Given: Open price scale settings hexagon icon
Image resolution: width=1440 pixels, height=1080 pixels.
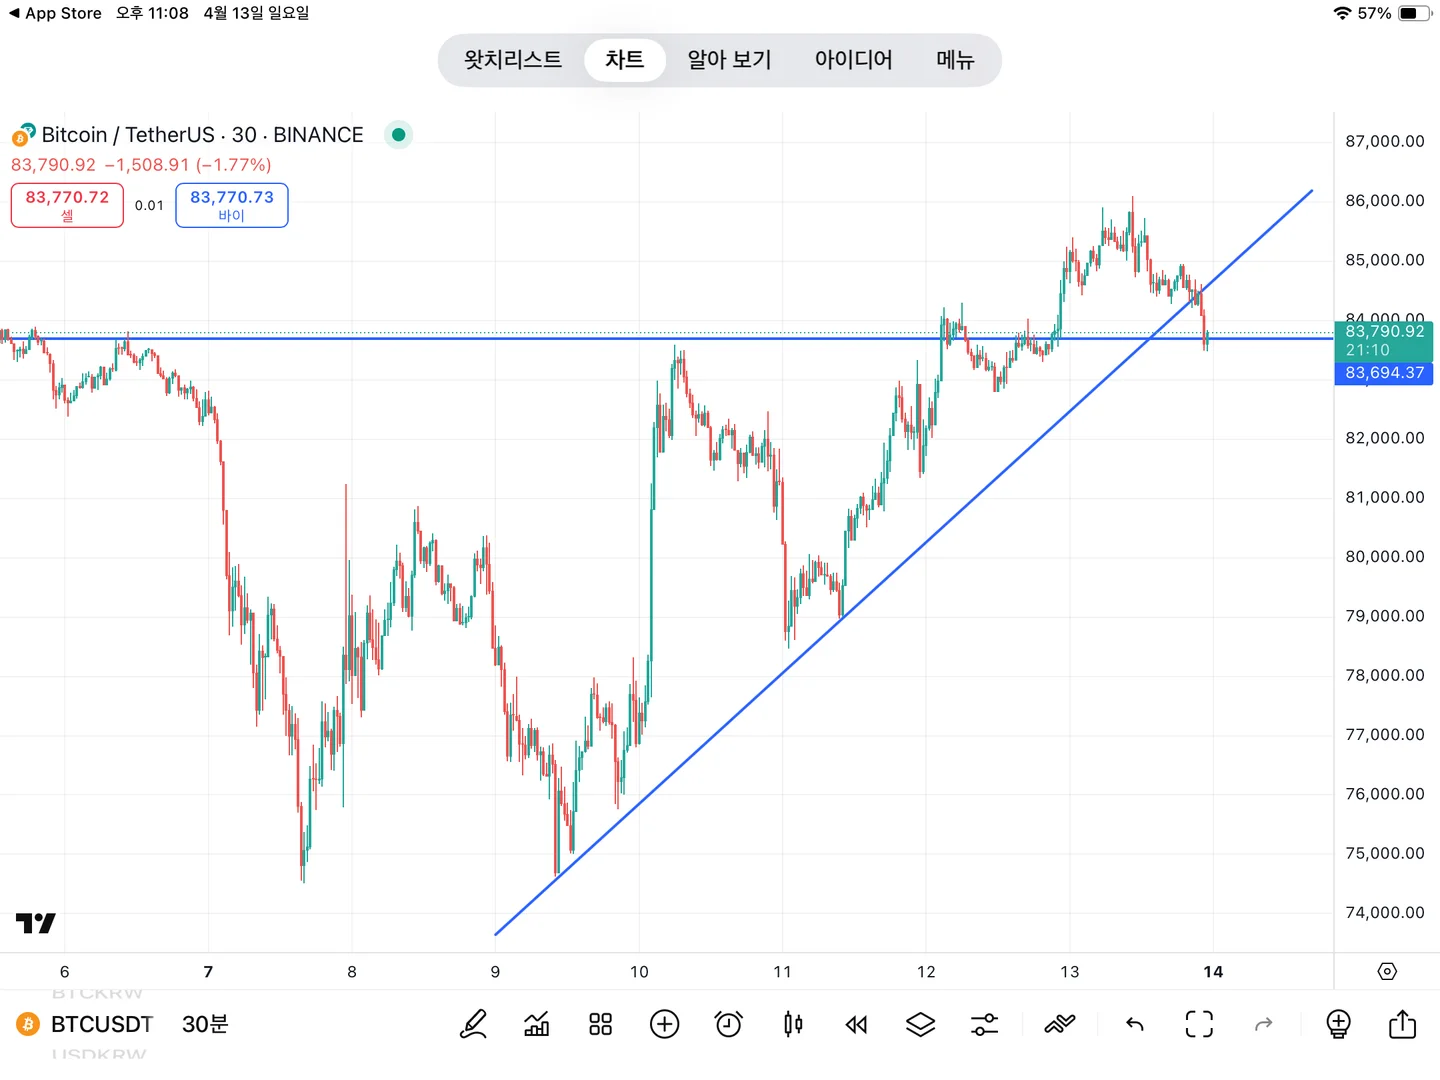Looking at the screenshot, I should click(x=1387, y=971).
